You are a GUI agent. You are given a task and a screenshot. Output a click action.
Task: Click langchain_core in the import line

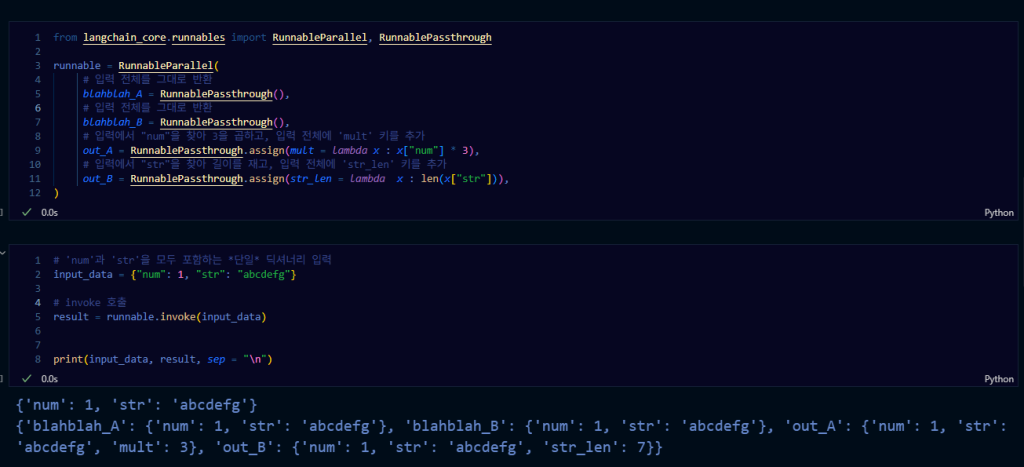(x=124, y=38)
